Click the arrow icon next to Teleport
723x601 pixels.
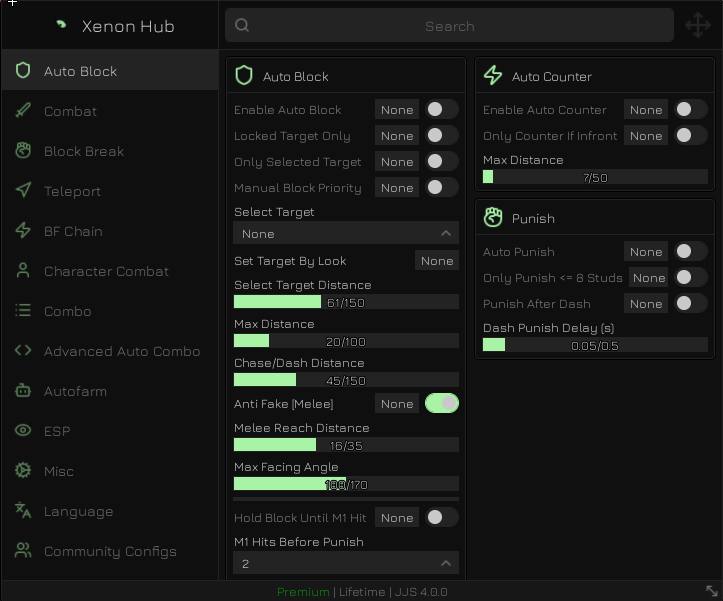pos(23,190)
